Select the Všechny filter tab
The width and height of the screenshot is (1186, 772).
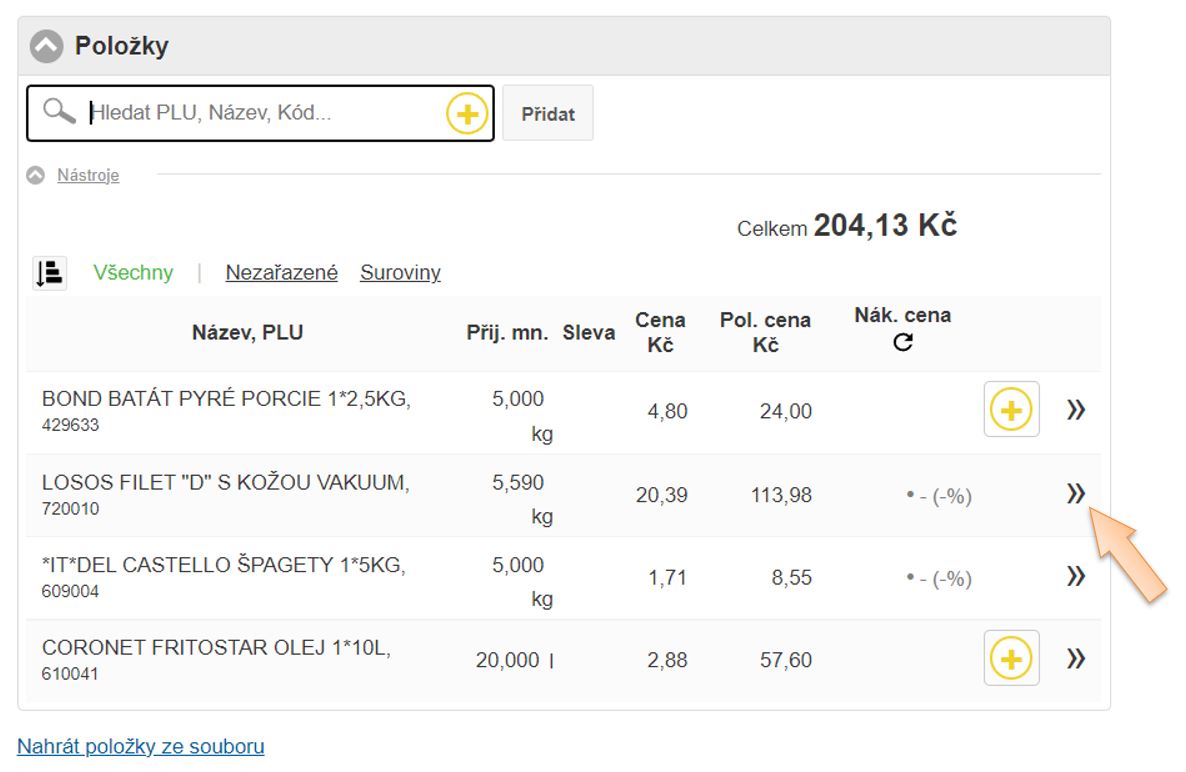133,272
